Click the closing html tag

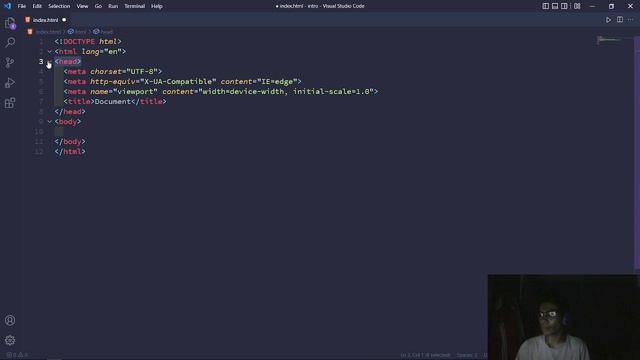(70, 151)
